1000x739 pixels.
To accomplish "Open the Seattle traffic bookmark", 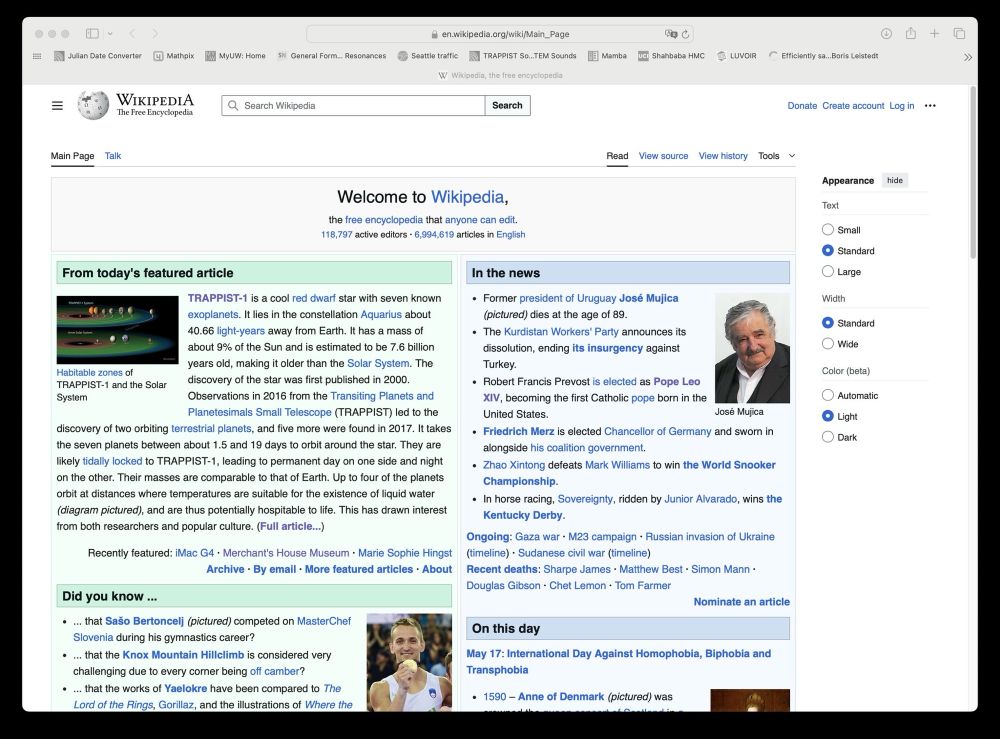I will [x=428, y=56].
